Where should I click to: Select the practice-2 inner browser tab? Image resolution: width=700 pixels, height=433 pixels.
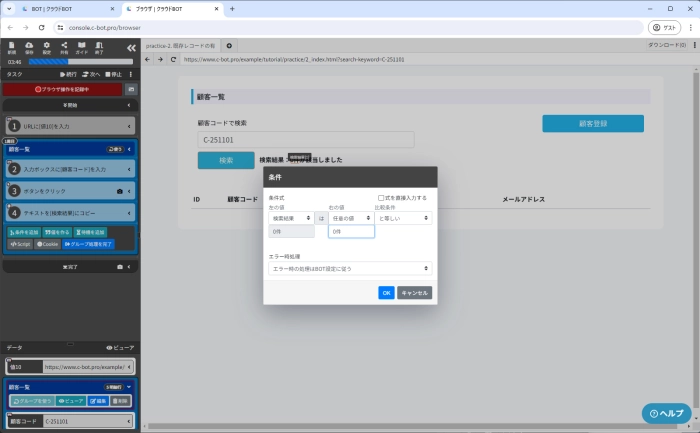click(x=180, y=46)
